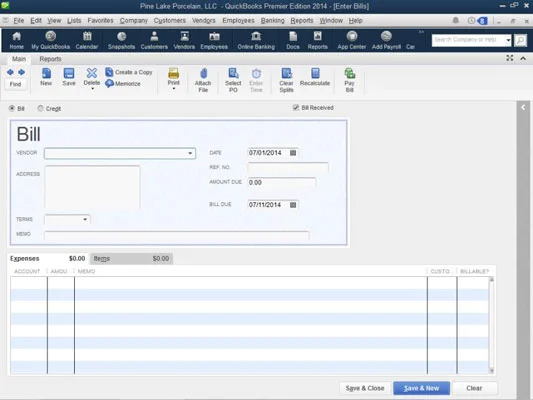Image resolution: width=533 pixels, height=400 pixels.
Task: Open Online Banking icon
Action: (256, 40)
